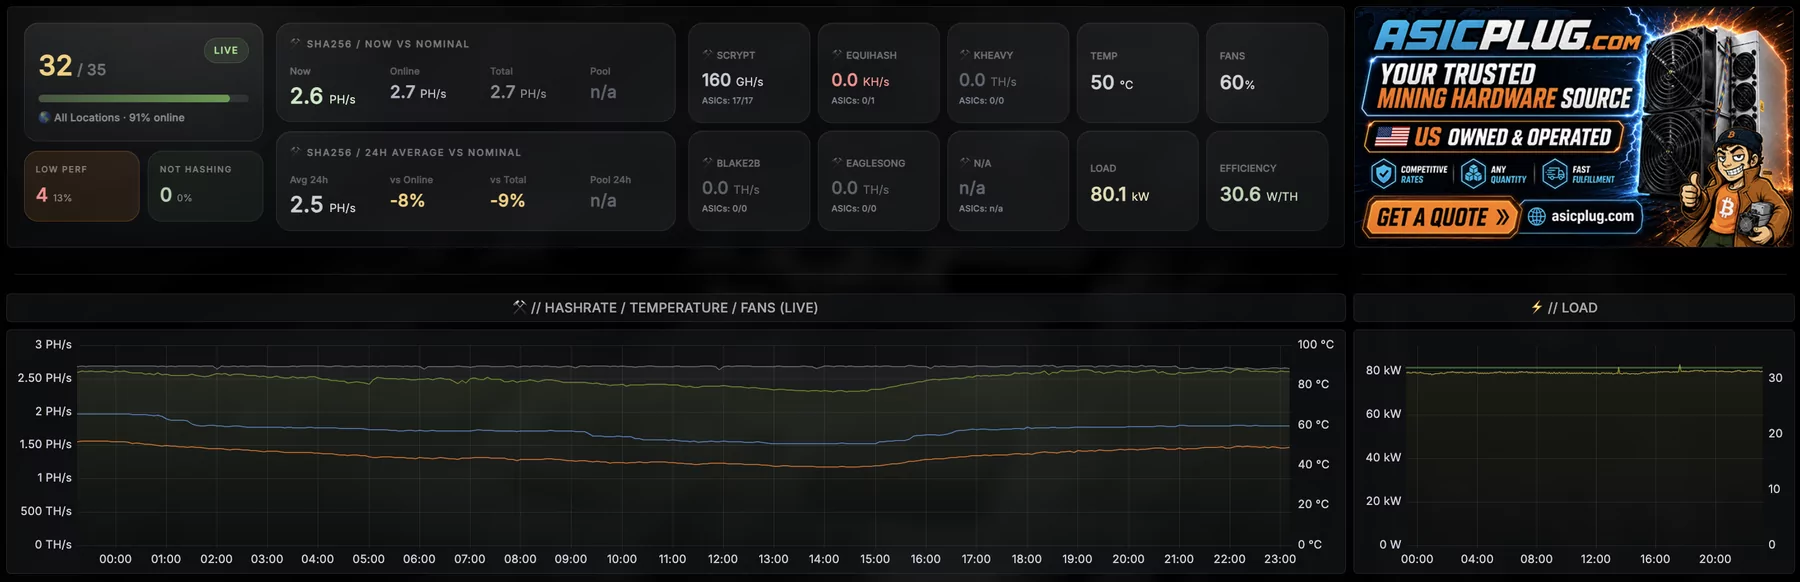Open the NOT HASHING card showing 0
The image size is (1800, 582).
[205, 186]
